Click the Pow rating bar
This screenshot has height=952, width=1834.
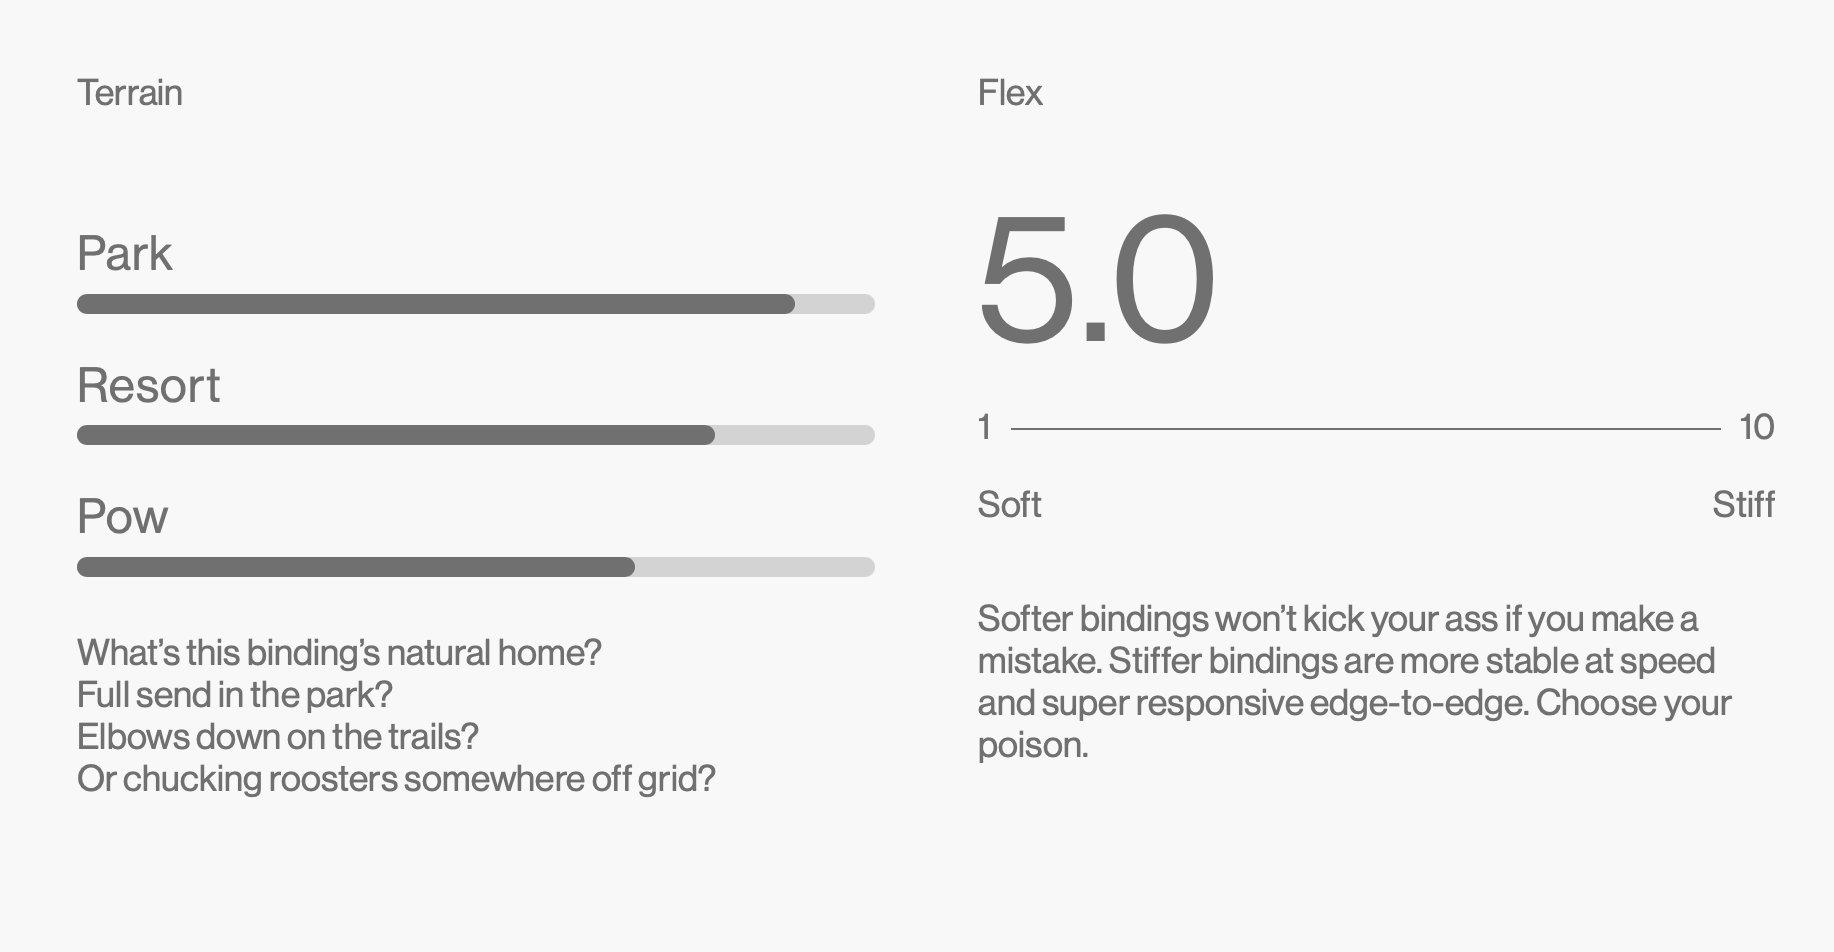pyautogui.click(x=476, y=567)
